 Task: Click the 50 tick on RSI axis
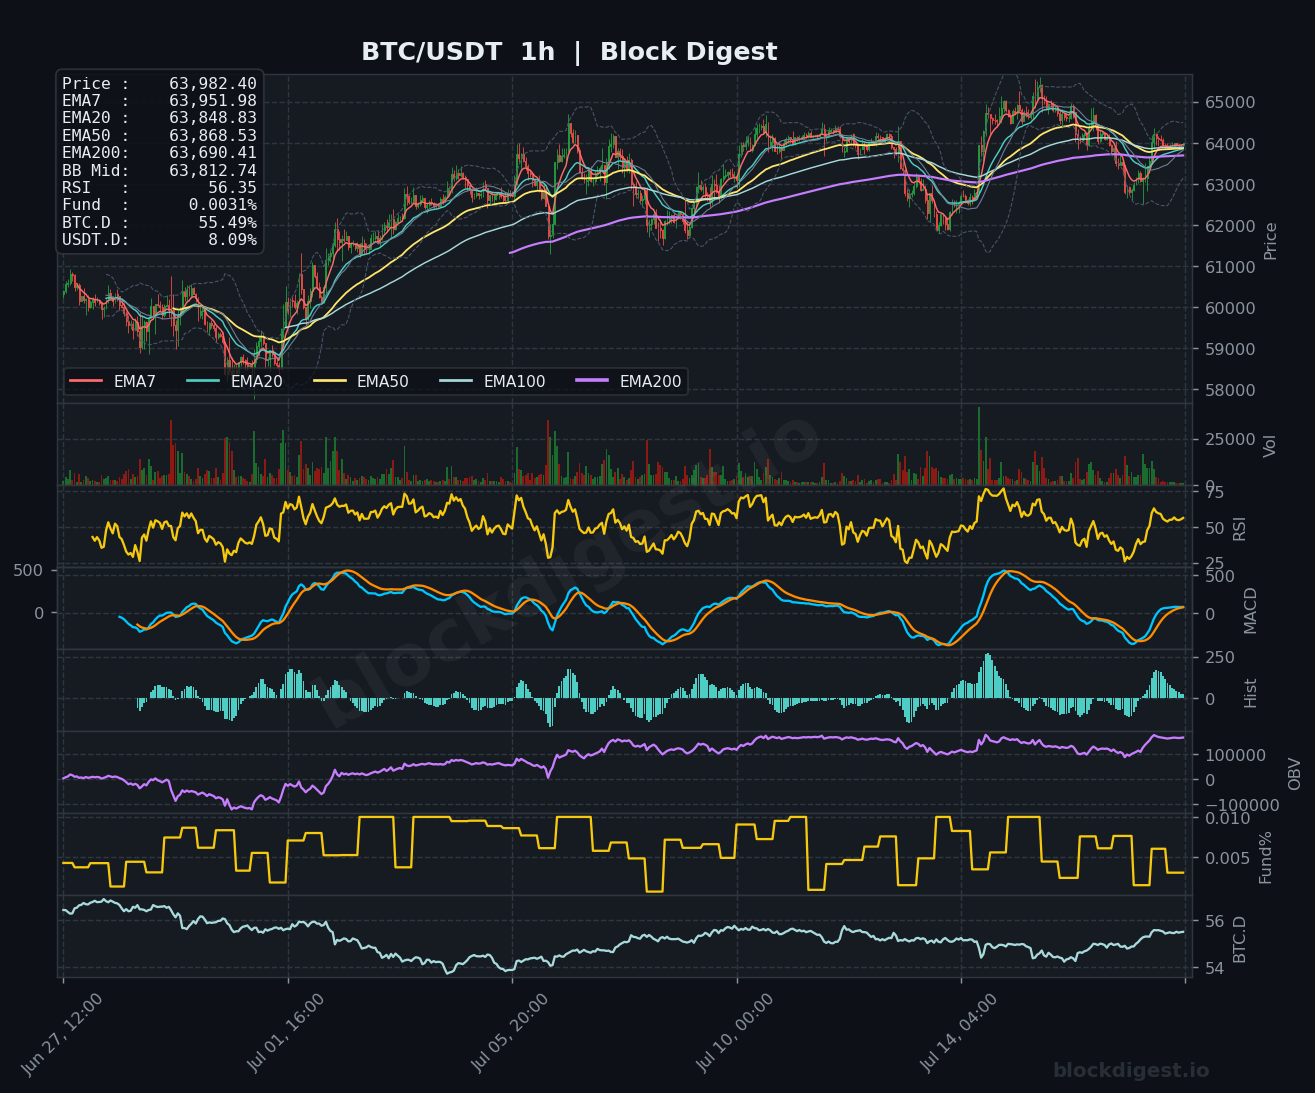1214,528
